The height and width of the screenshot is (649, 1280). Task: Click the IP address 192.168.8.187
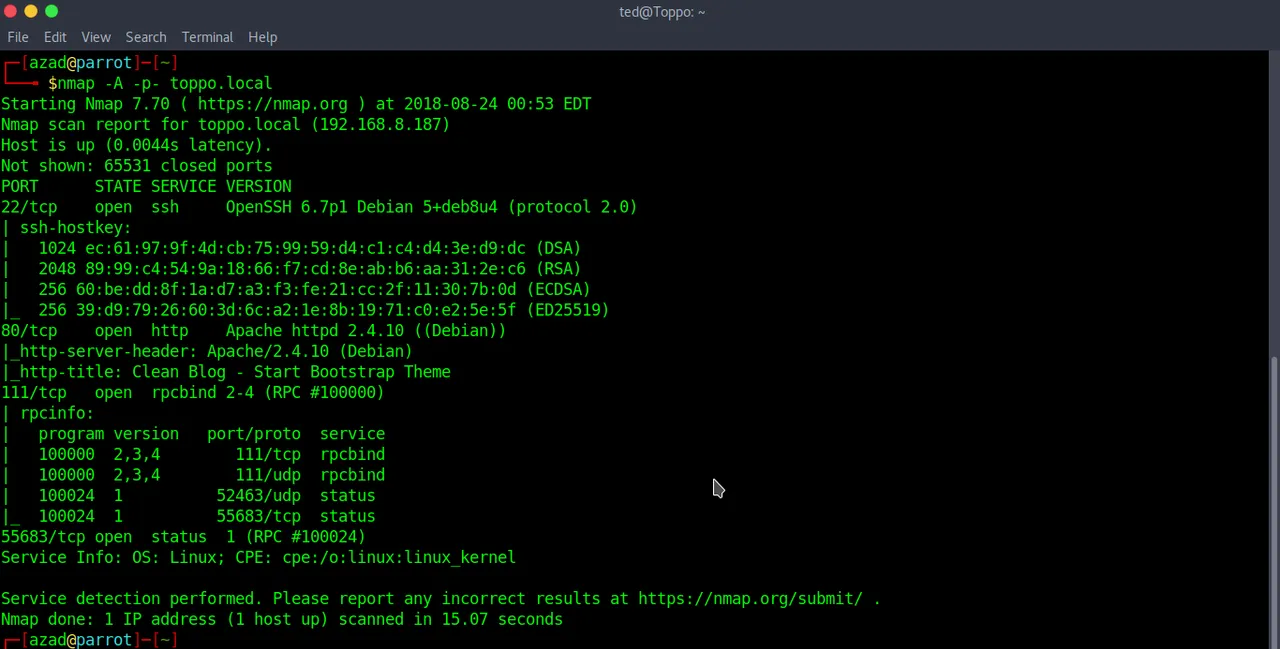(x=380, y=125)
